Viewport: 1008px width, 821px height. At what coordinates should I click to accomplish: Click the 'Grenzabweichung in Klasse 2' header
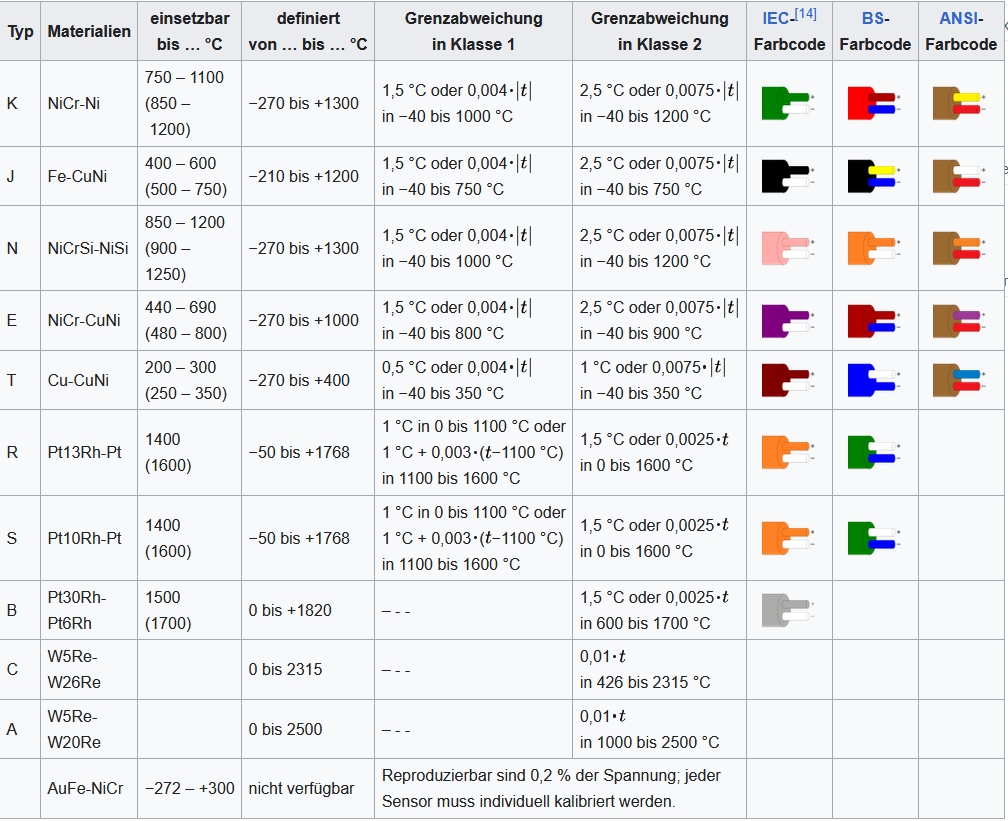coord(660,32)
